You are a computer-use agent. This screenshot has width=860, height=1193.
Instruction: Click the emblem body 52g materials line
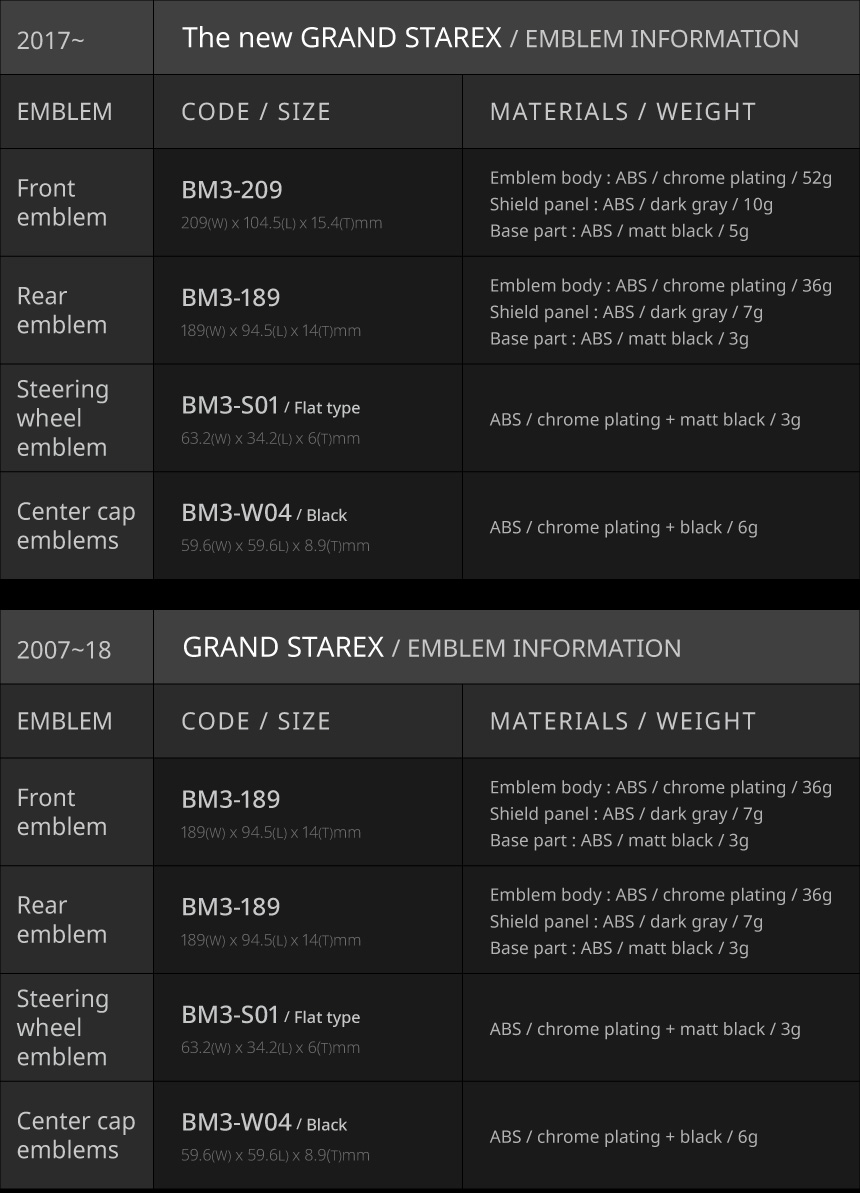[660, 178]
